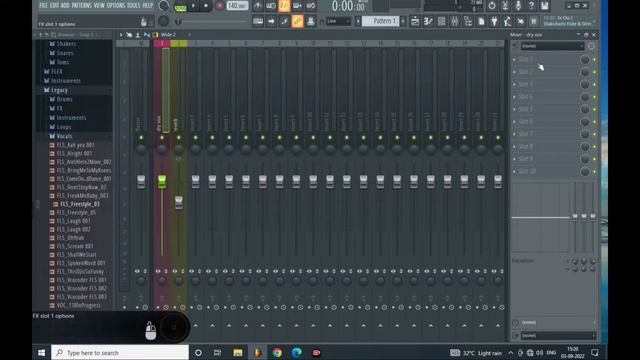The height and width of the screenshot is (360, 640).
Task: Click the reverb track fader handle
Action: tap(179, 202)
